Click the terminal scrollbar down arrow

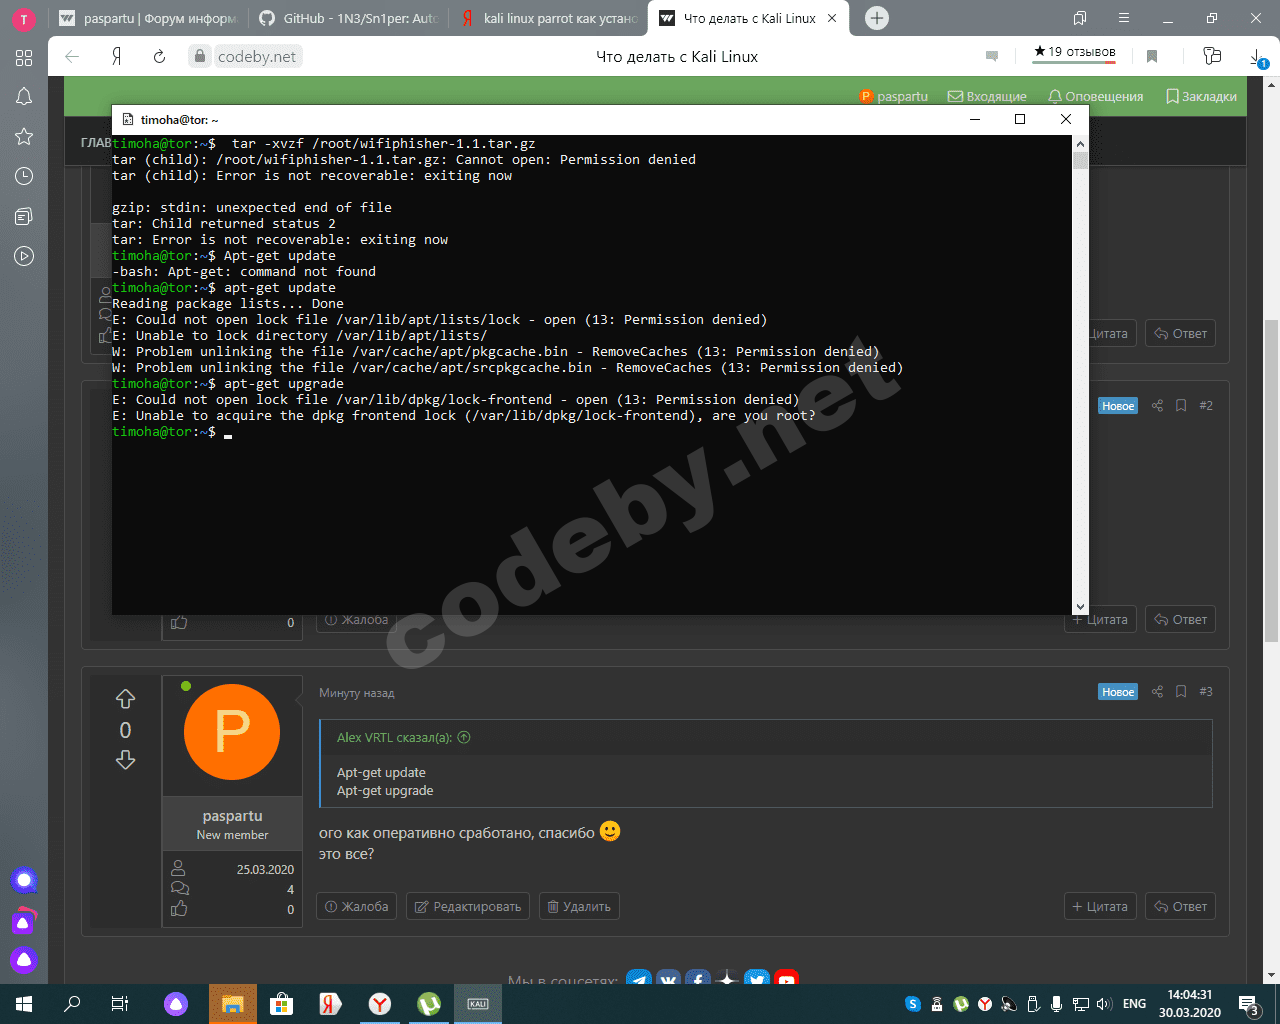1080,607
